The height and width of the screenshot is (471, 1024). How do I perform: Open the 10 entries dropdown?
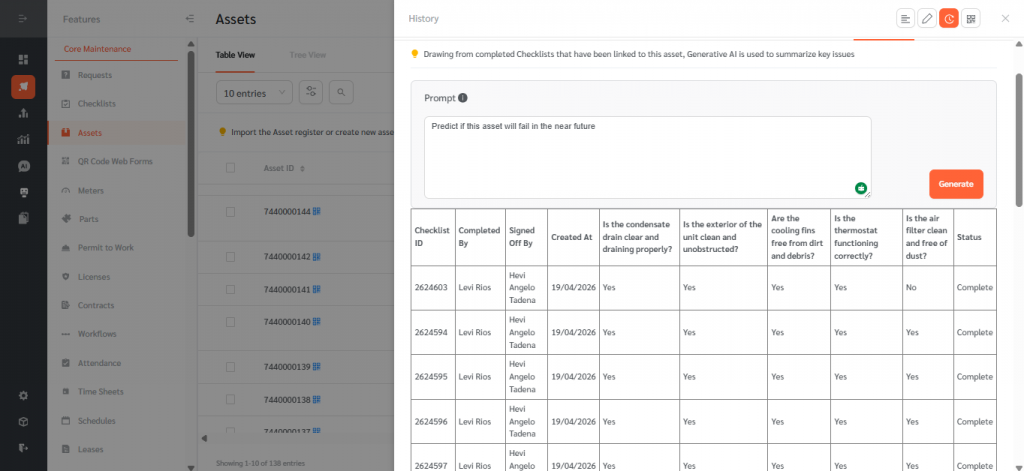pos(254,92)
